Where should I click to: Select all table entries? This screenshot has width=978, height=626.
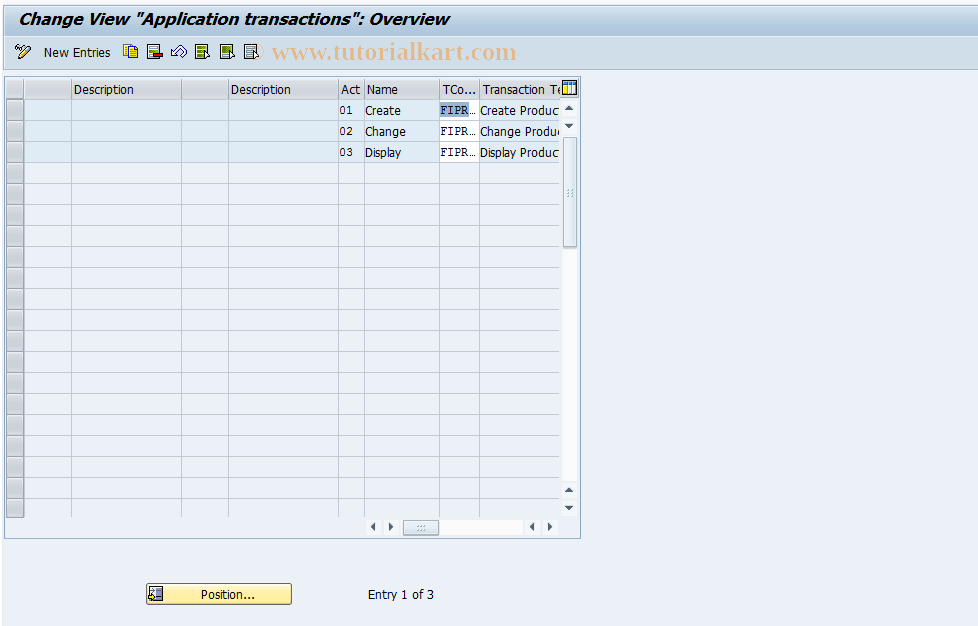[202, 51]
